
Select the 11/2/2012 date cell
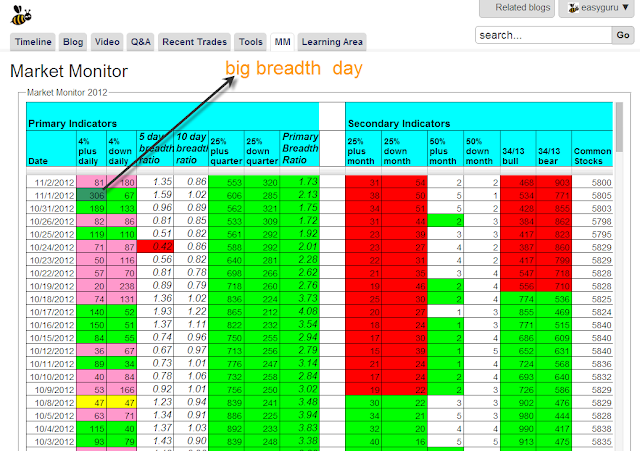[x=51, y=182]
